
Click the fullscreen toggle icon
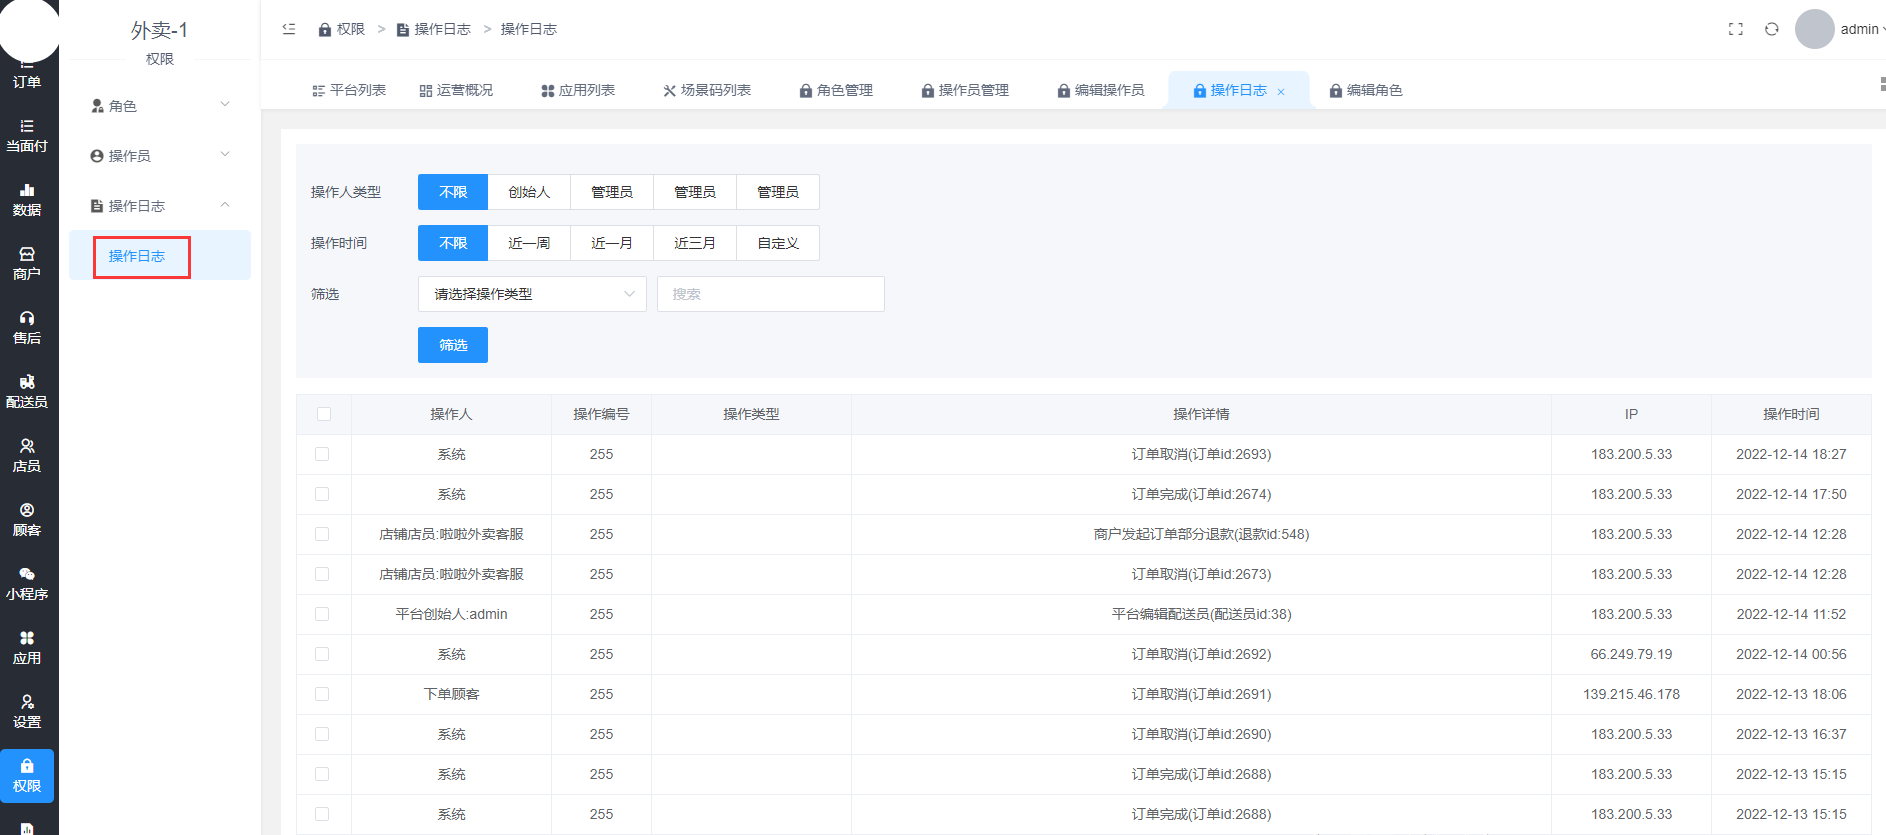coord(1735,29)
